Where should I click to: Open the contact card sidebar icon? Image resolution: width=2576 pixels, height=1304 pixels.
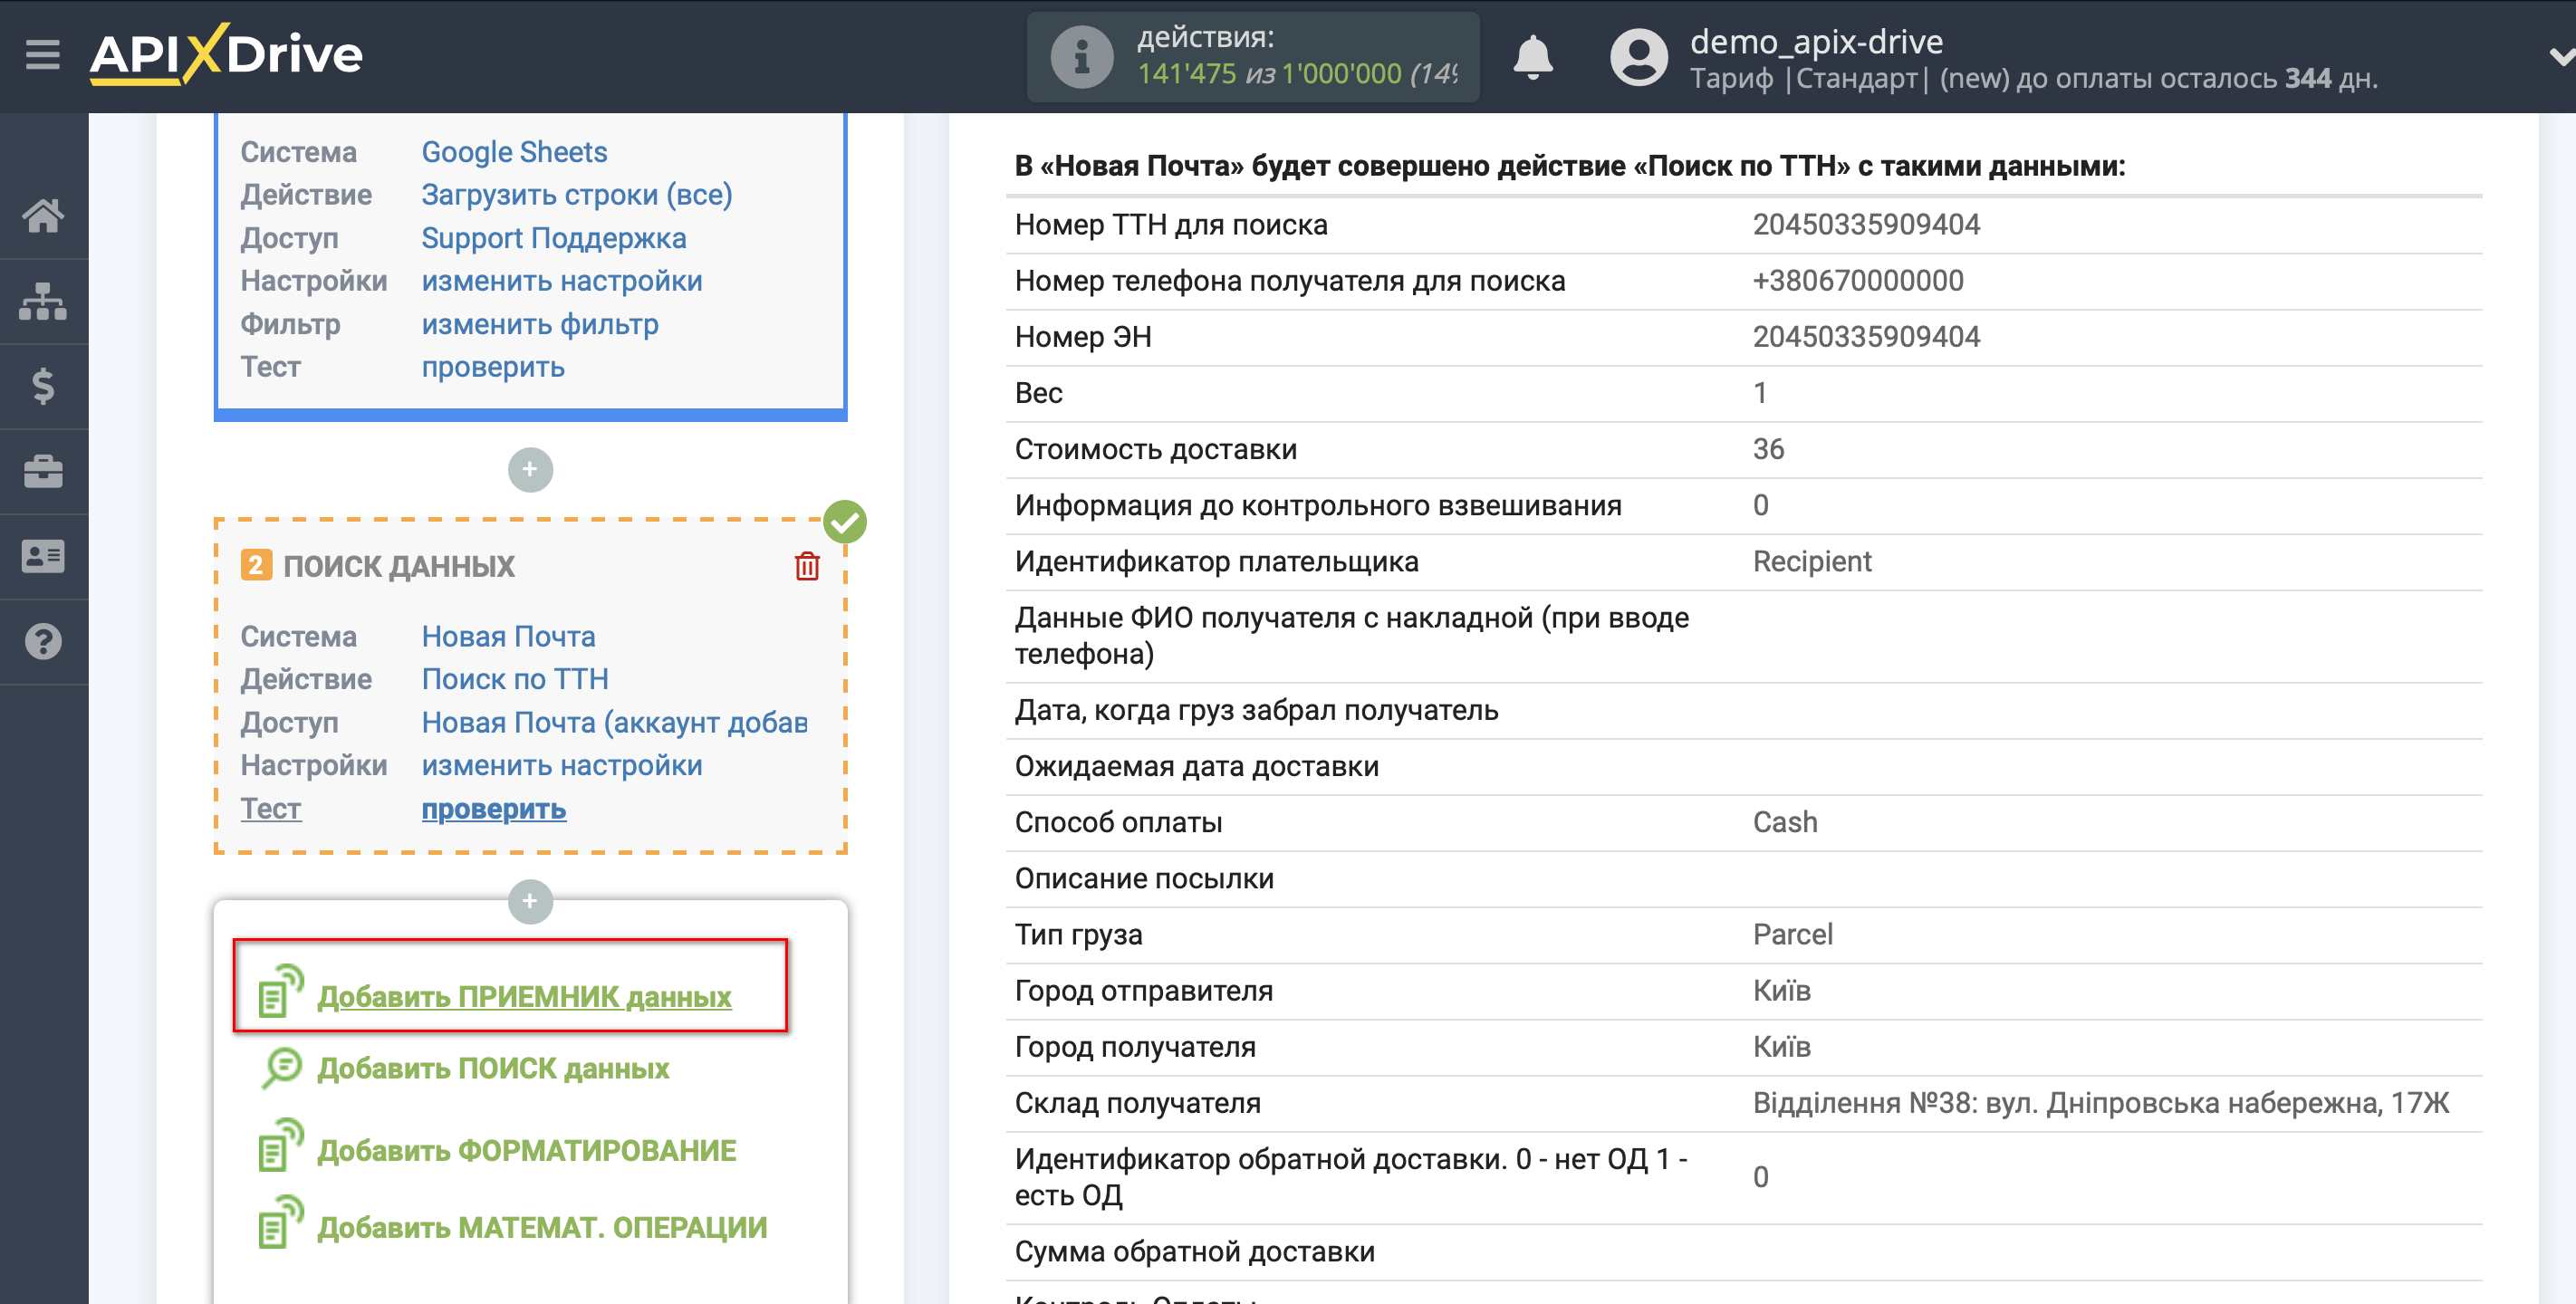coord(43,556)
